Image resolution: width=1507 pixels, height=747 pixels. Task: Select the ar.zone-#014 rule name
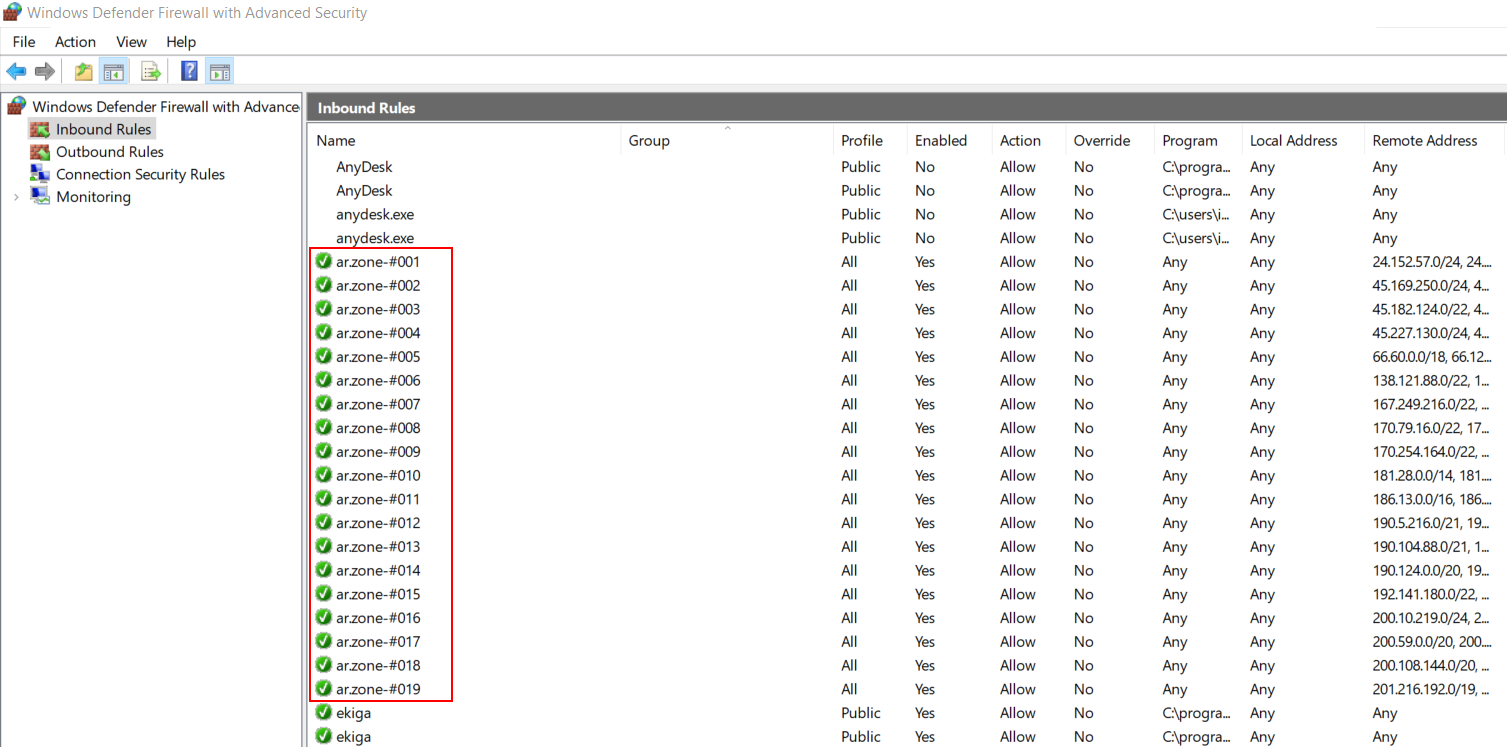378,570
